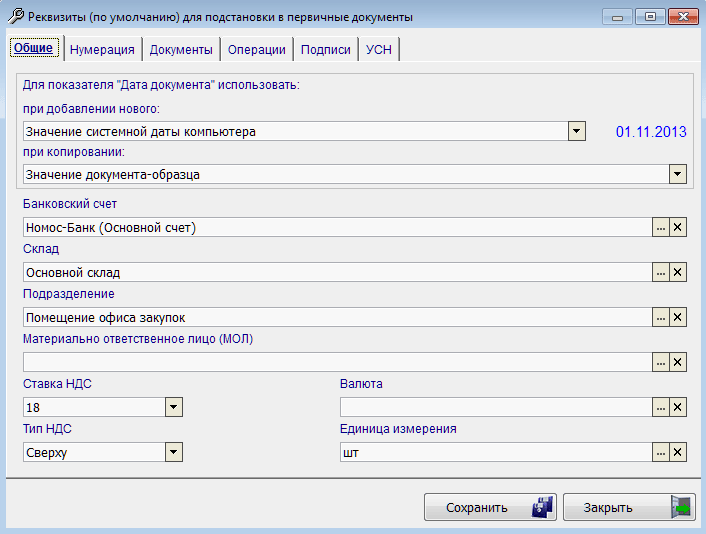Close the window with red X
Viewport: 706px width, 534px height.
[x=683, y=17]
